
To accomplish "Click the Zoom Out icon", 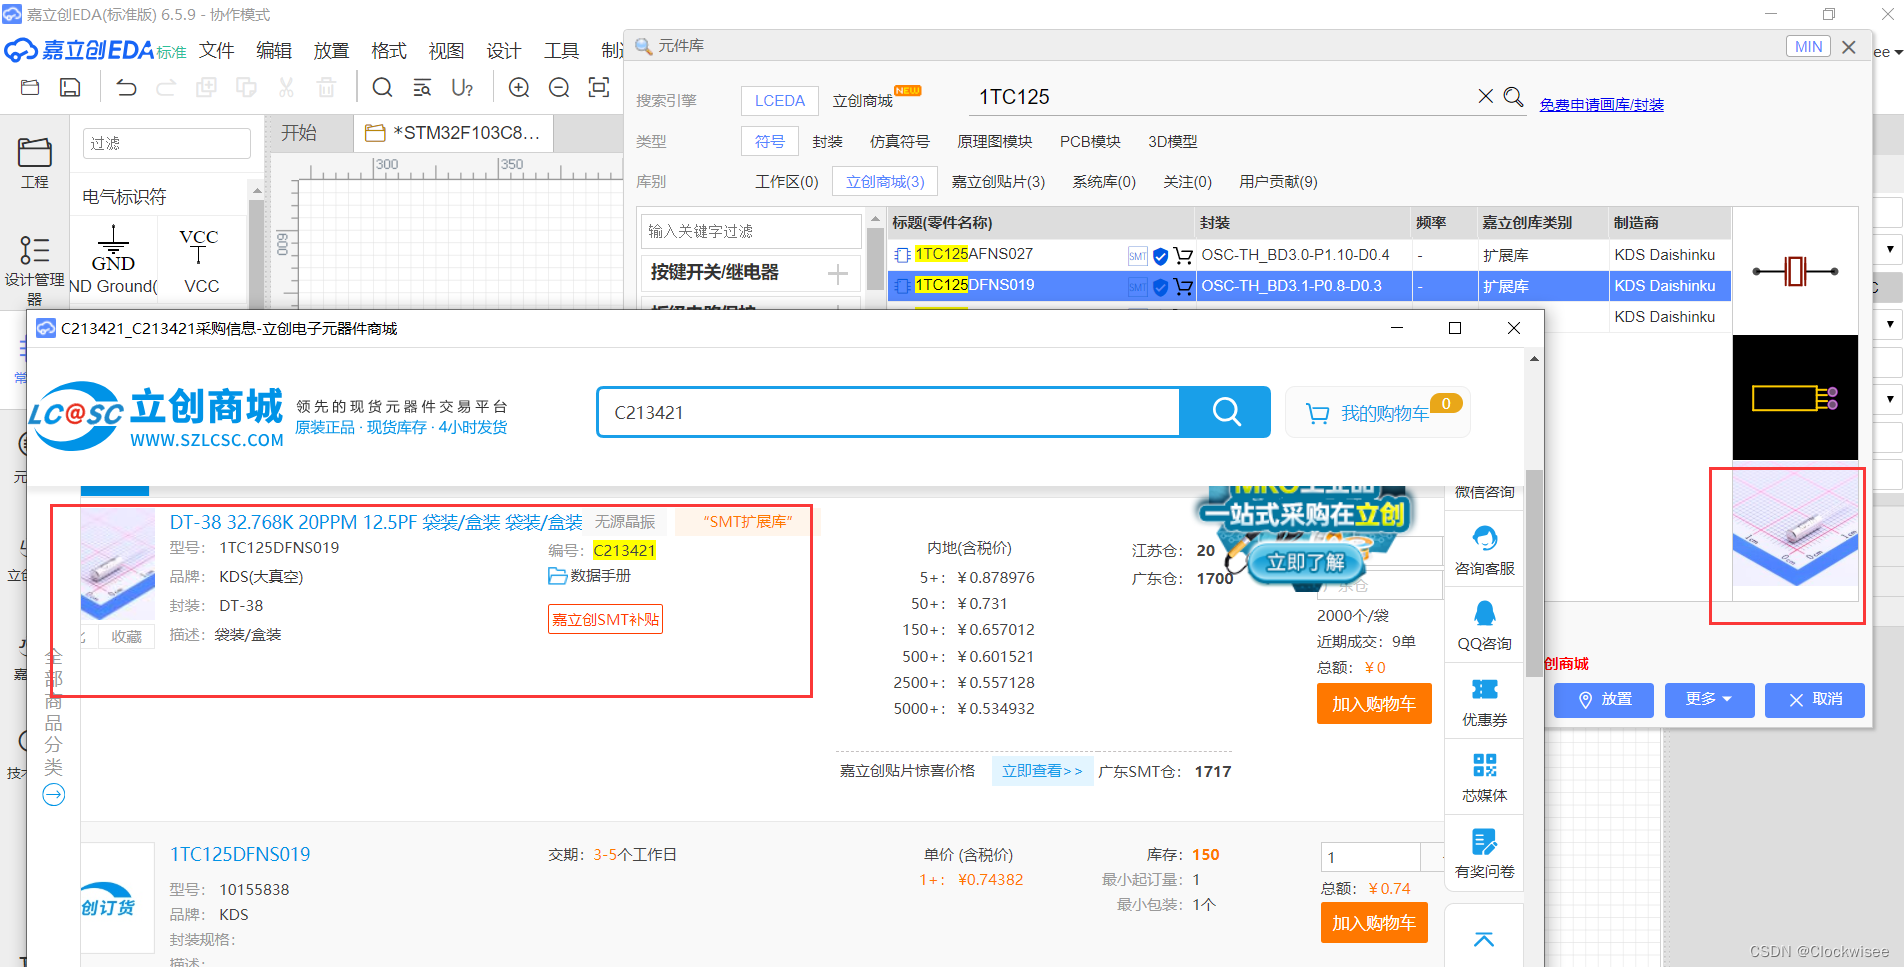I will 559,88.
